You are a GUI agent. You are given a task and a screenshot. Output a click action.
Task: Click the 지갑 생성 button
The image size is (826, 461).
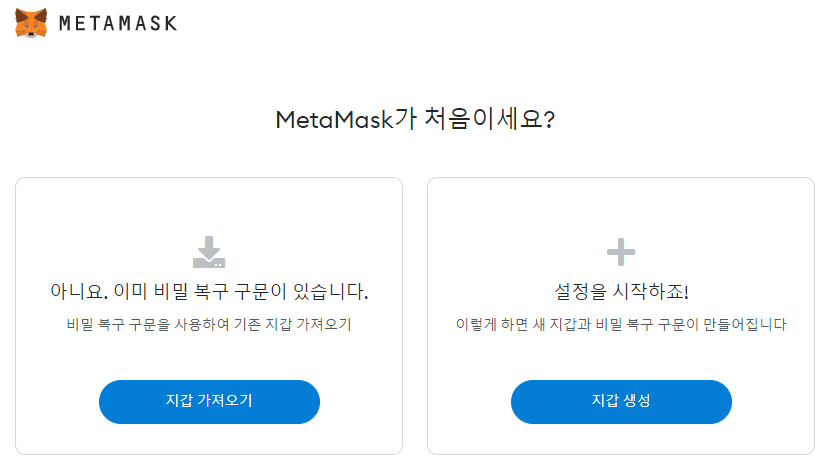621,401
